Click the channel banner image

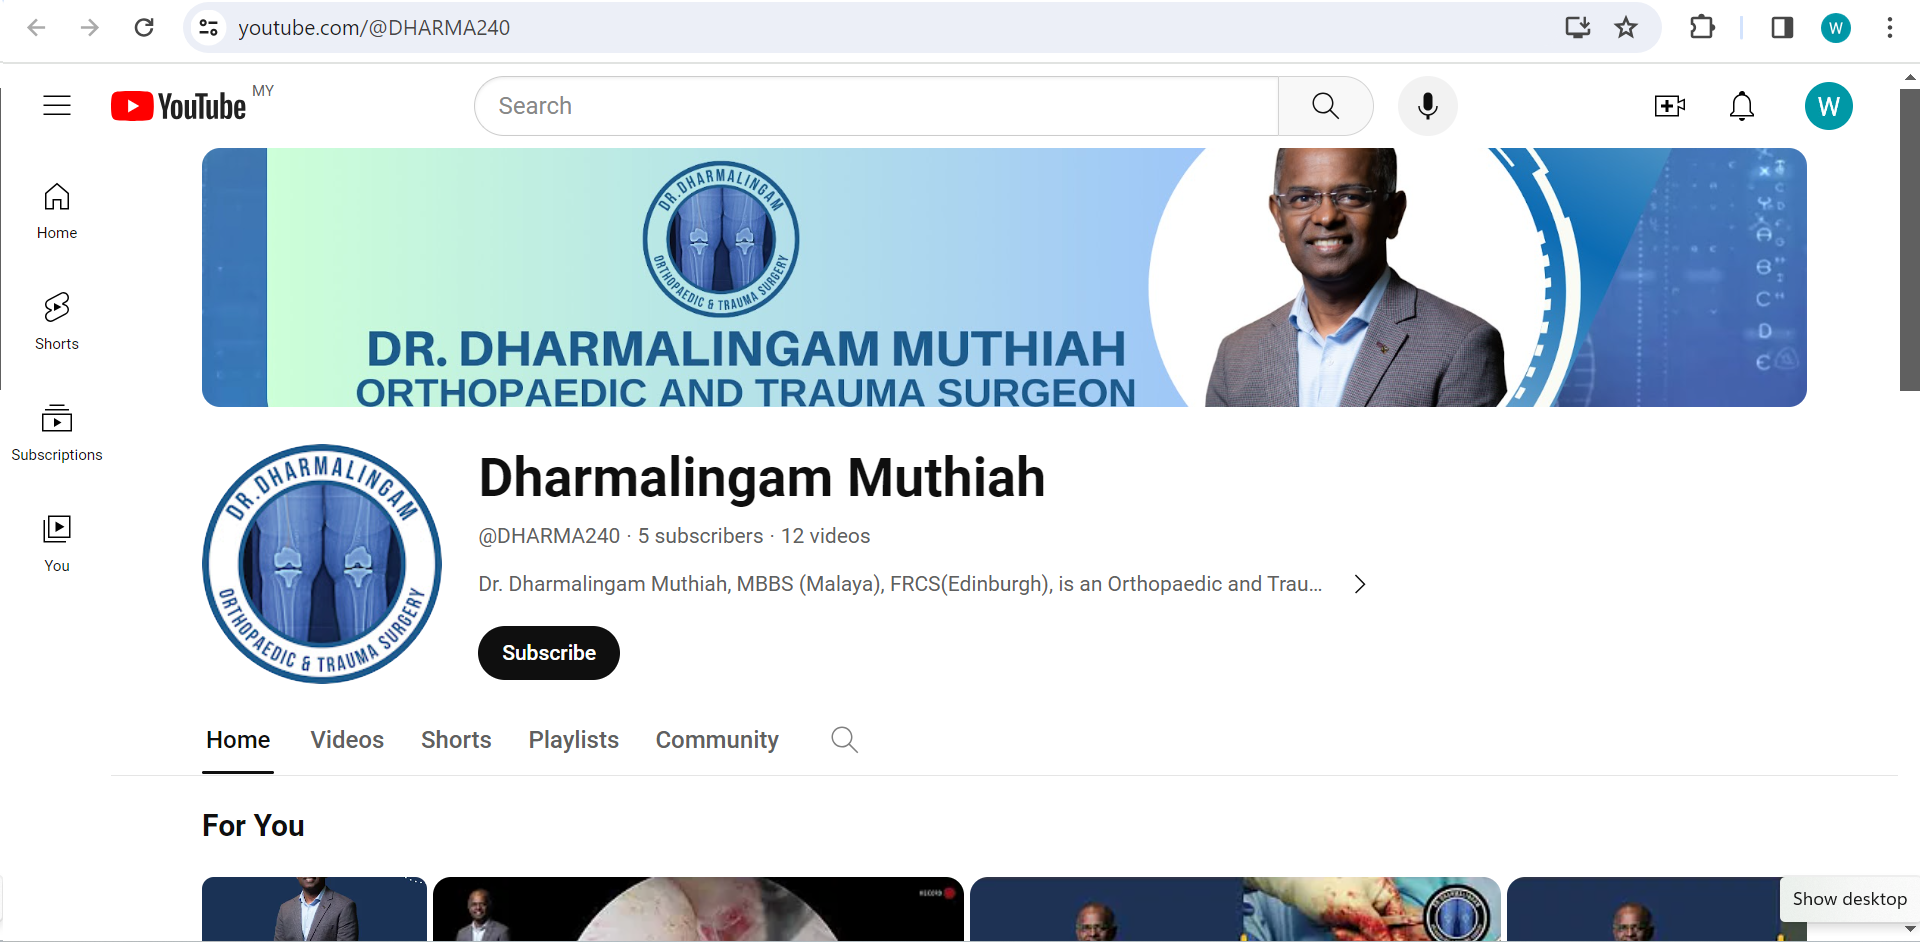pyautogui.click(x=1004, y=277)
